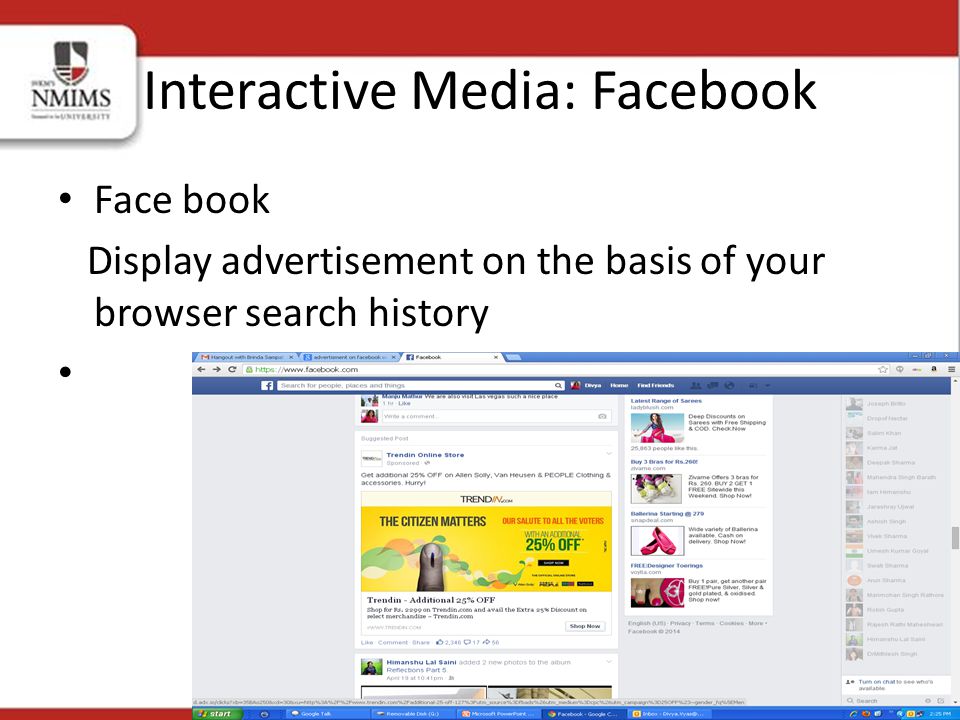Open Trendin Online Store link
Viewport: 960px width, 720px height.
tap(425, 455)
